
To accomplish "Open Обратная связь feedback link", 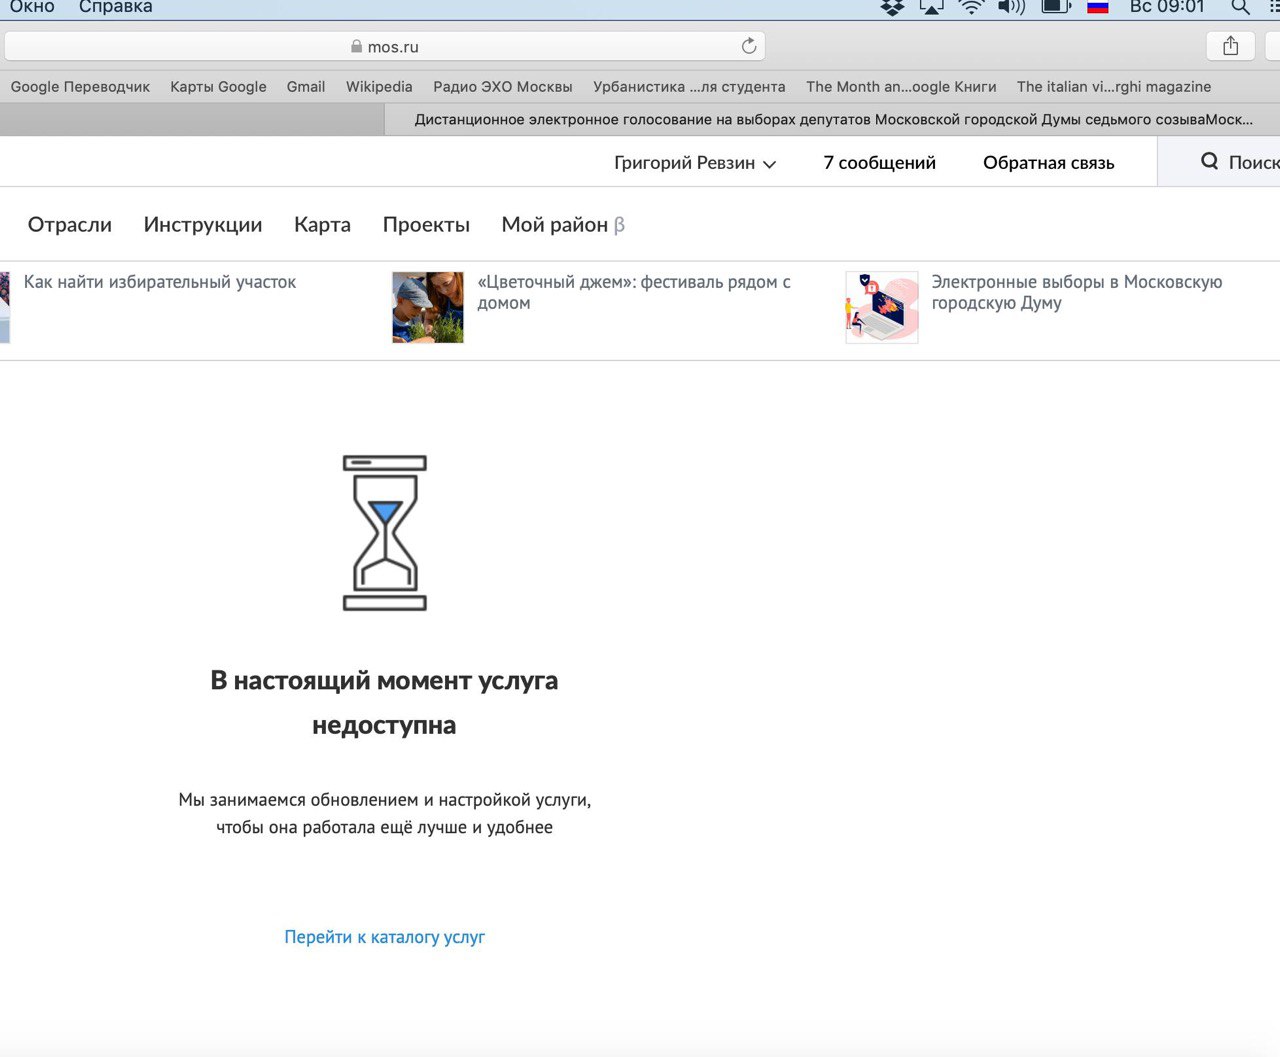I will click(x=1048, y=163).
